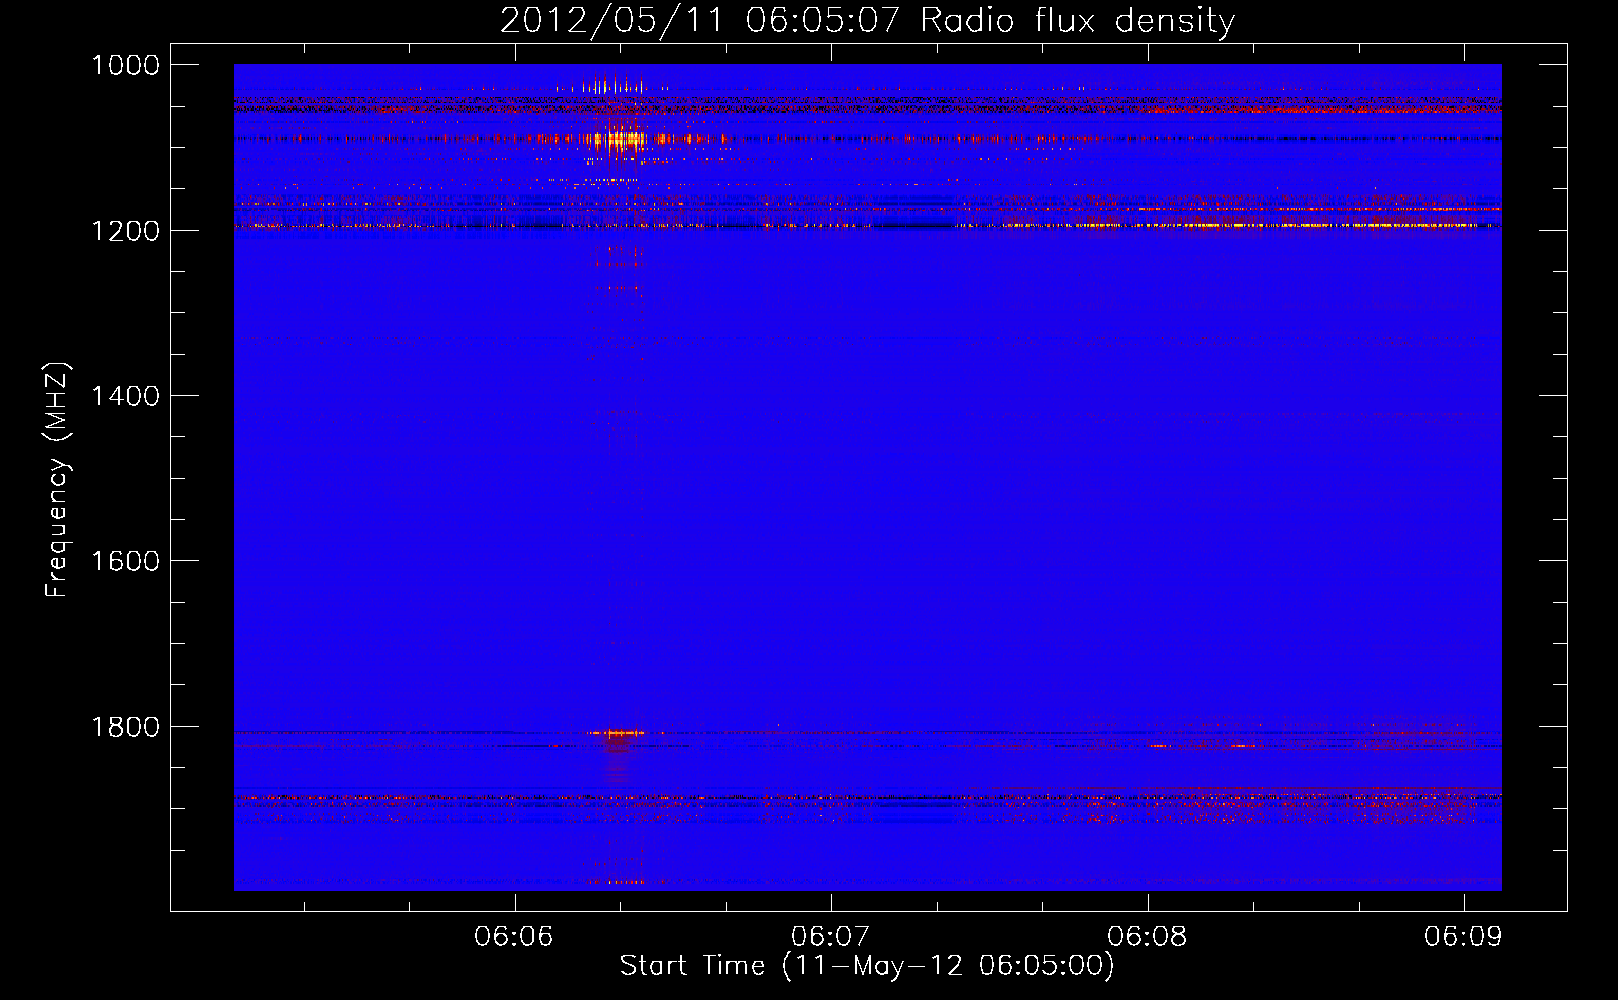Click the 'Frequency (MHZ)' axis label
Viewport: 1618px width, 1000px height.
58,479
